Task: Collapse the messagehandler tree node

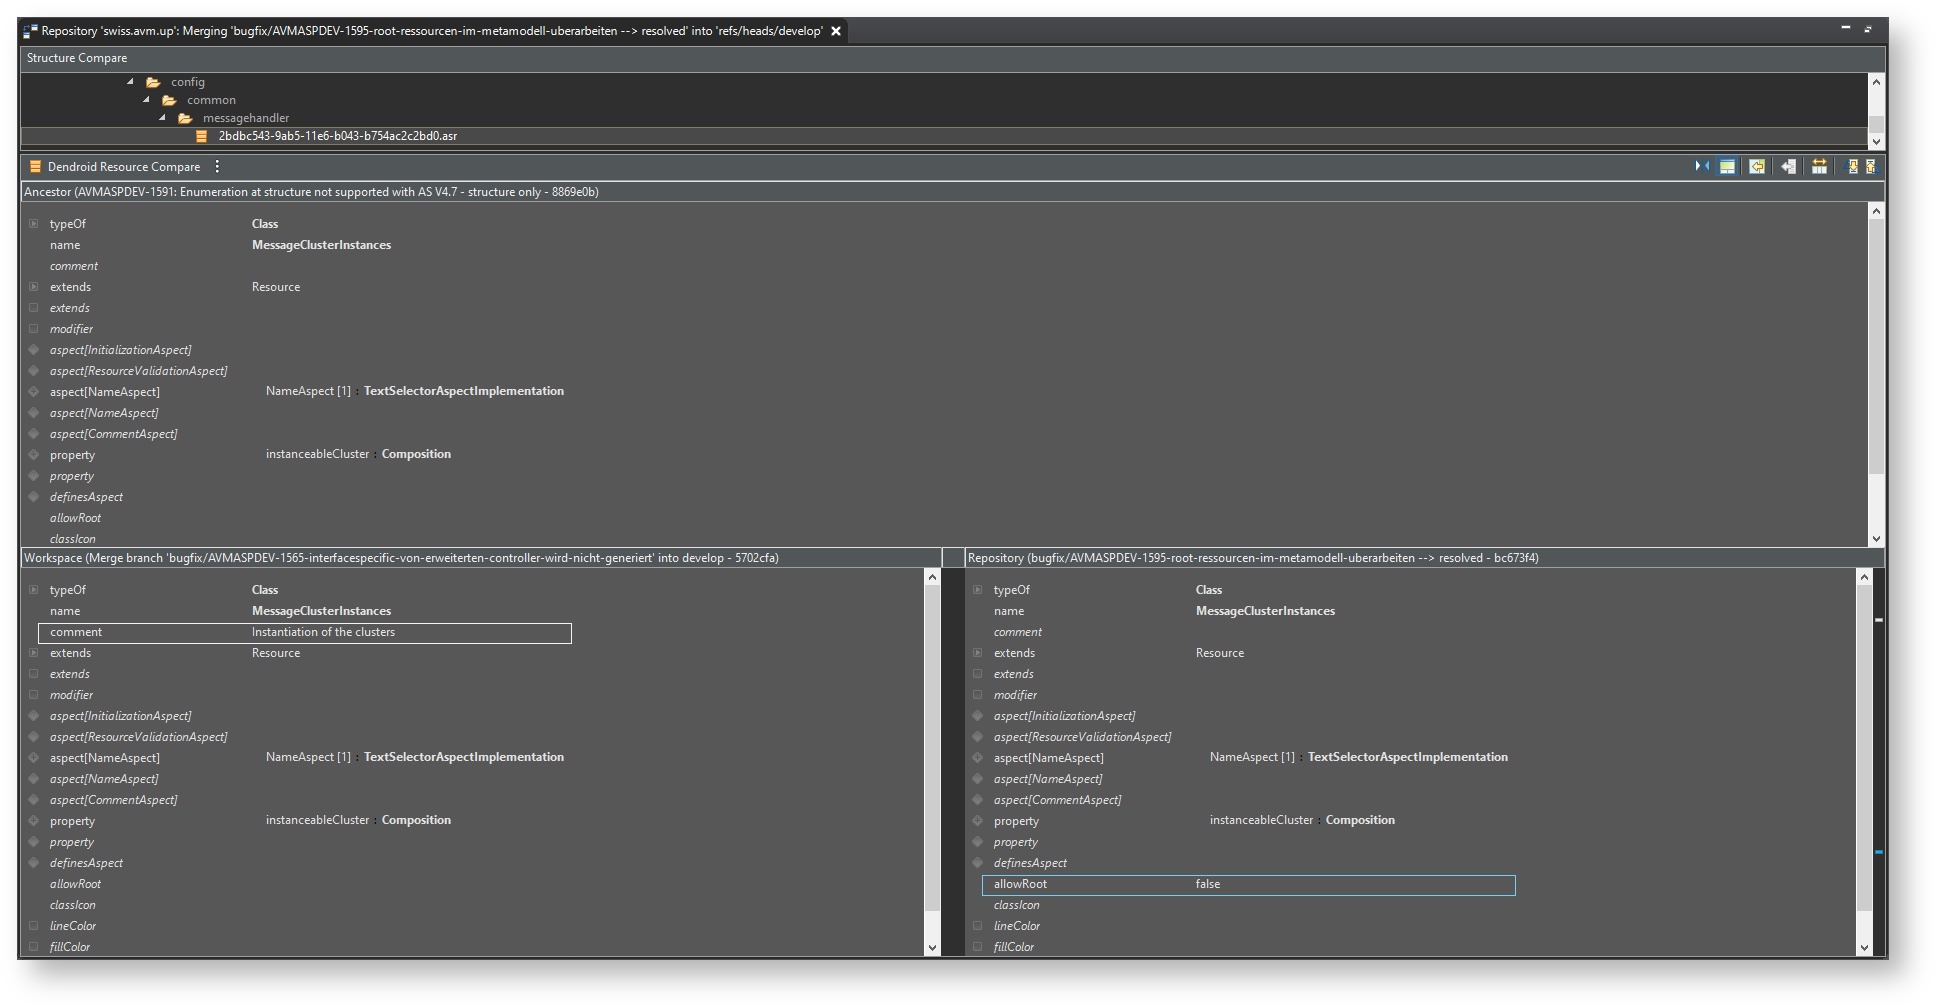Action: (162, 118)
